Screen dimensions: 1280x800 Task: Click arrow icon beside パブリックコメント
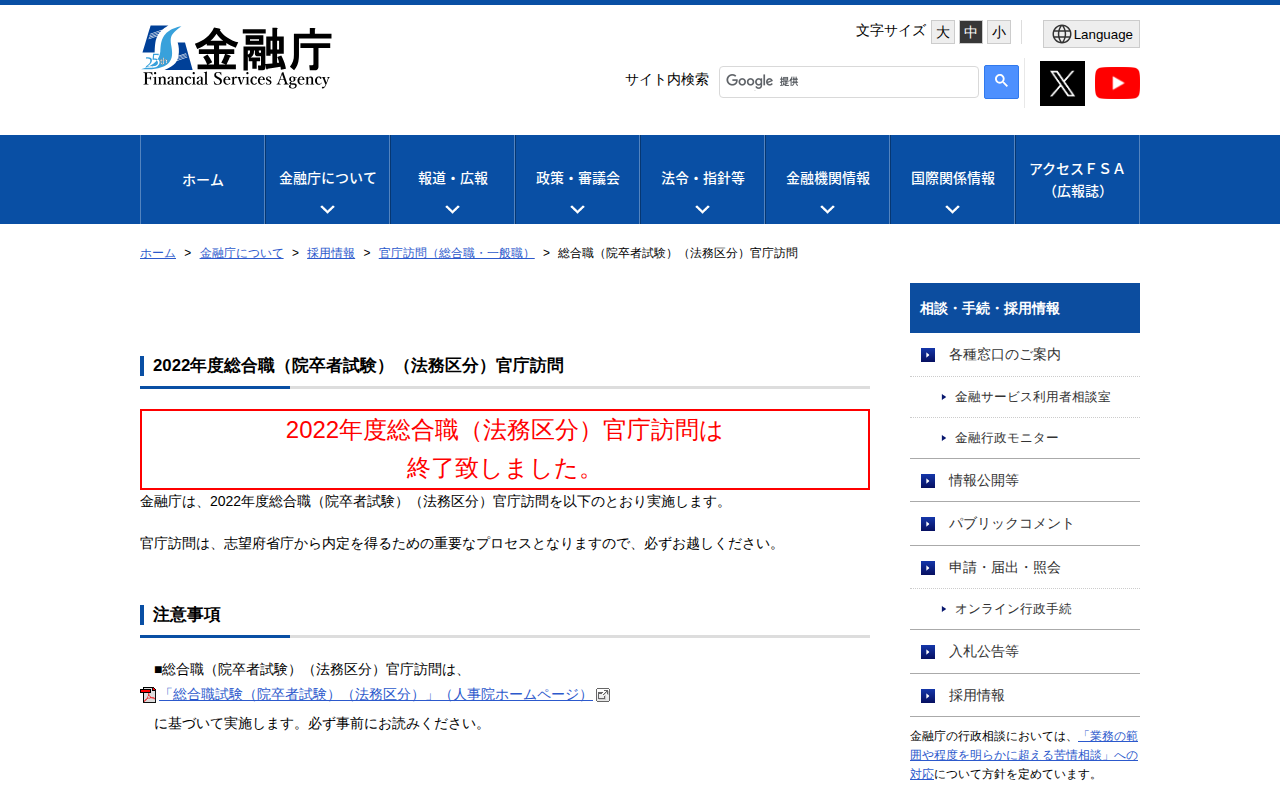point(928,524)
